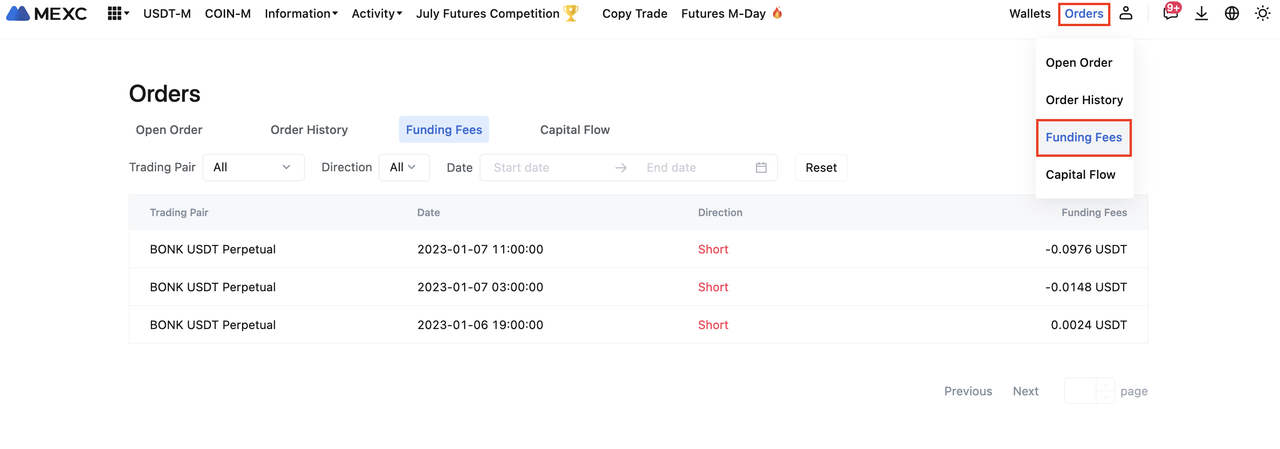
Task: Click the calendar icon in date field
Action: click(761, 167)
